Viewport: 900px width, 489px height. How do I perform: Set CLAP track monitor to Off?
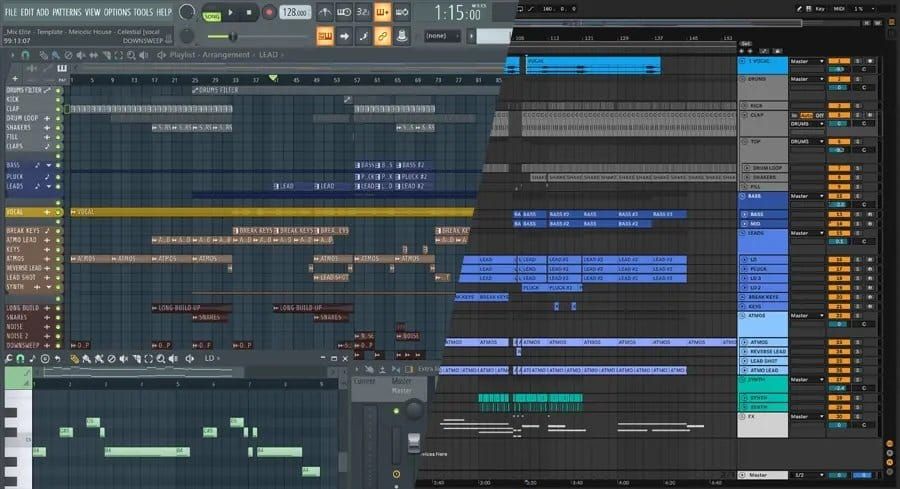point(820,115)
